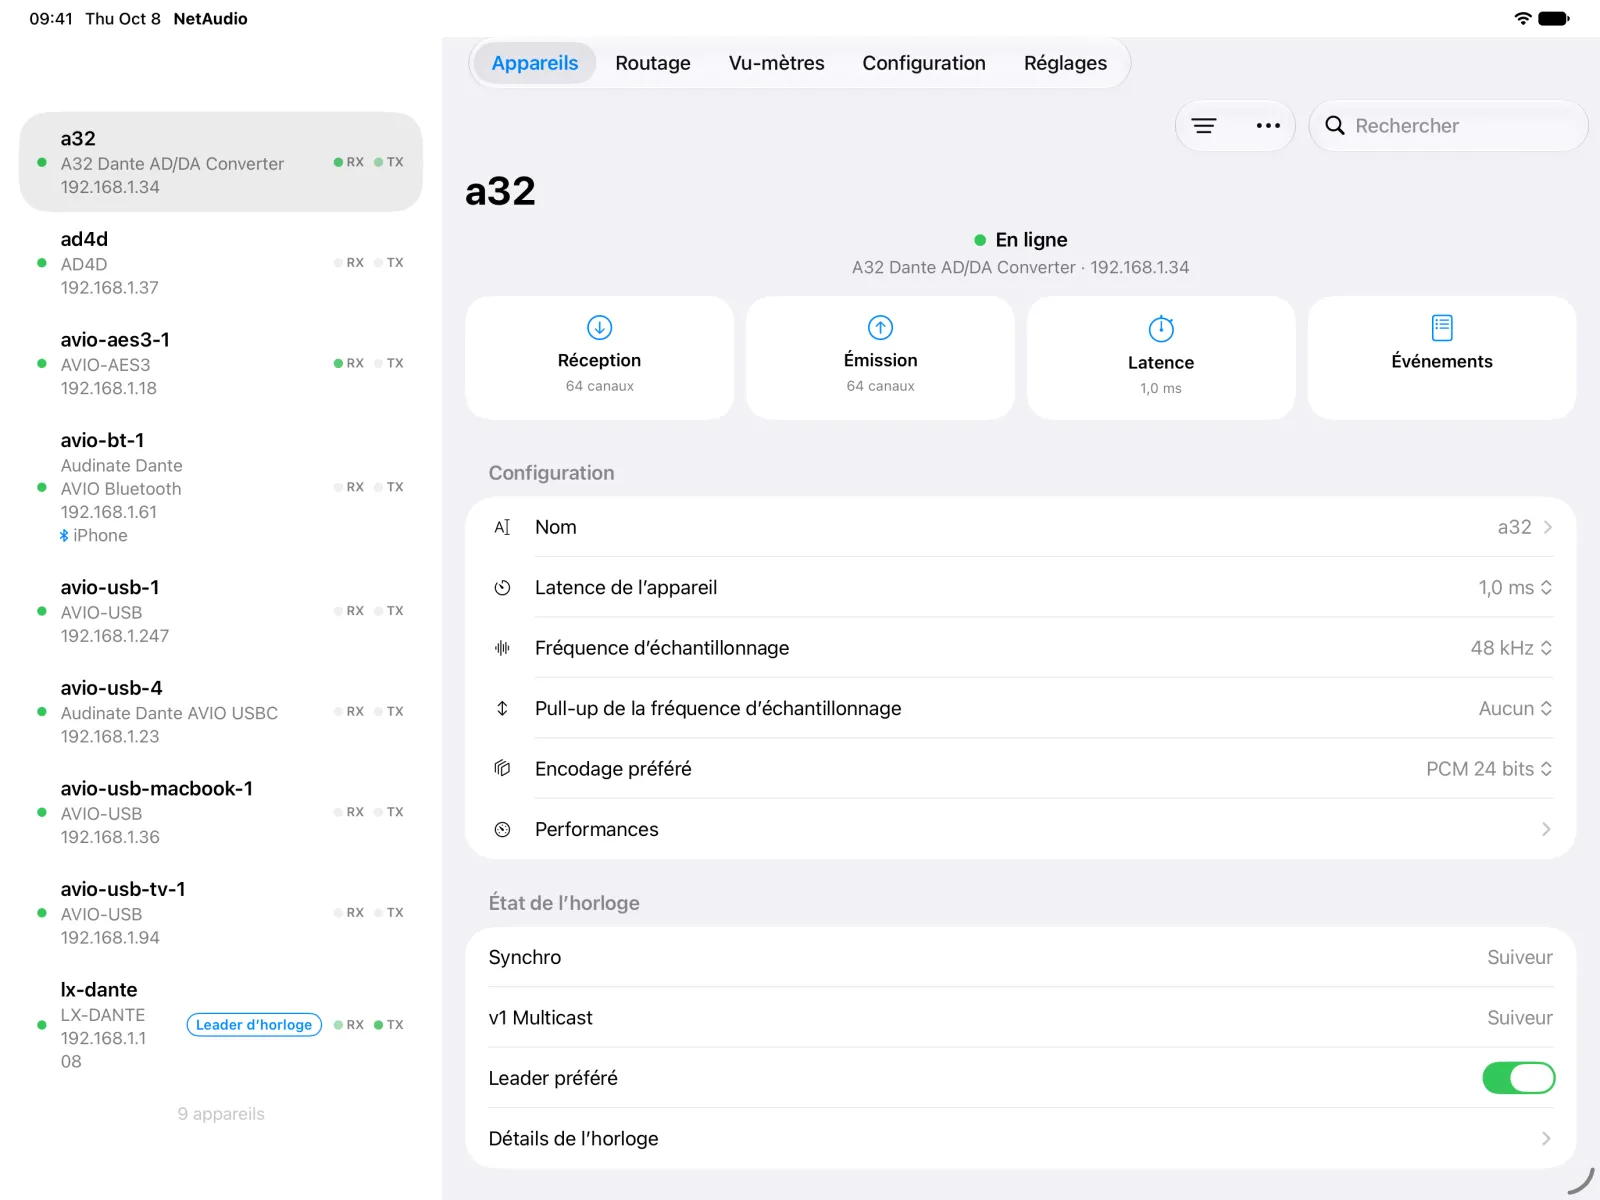Open the Réception download arrow icon
Image resolution: width=1600 pixels, height=1200 pixels.
click(x=600, y=327)
